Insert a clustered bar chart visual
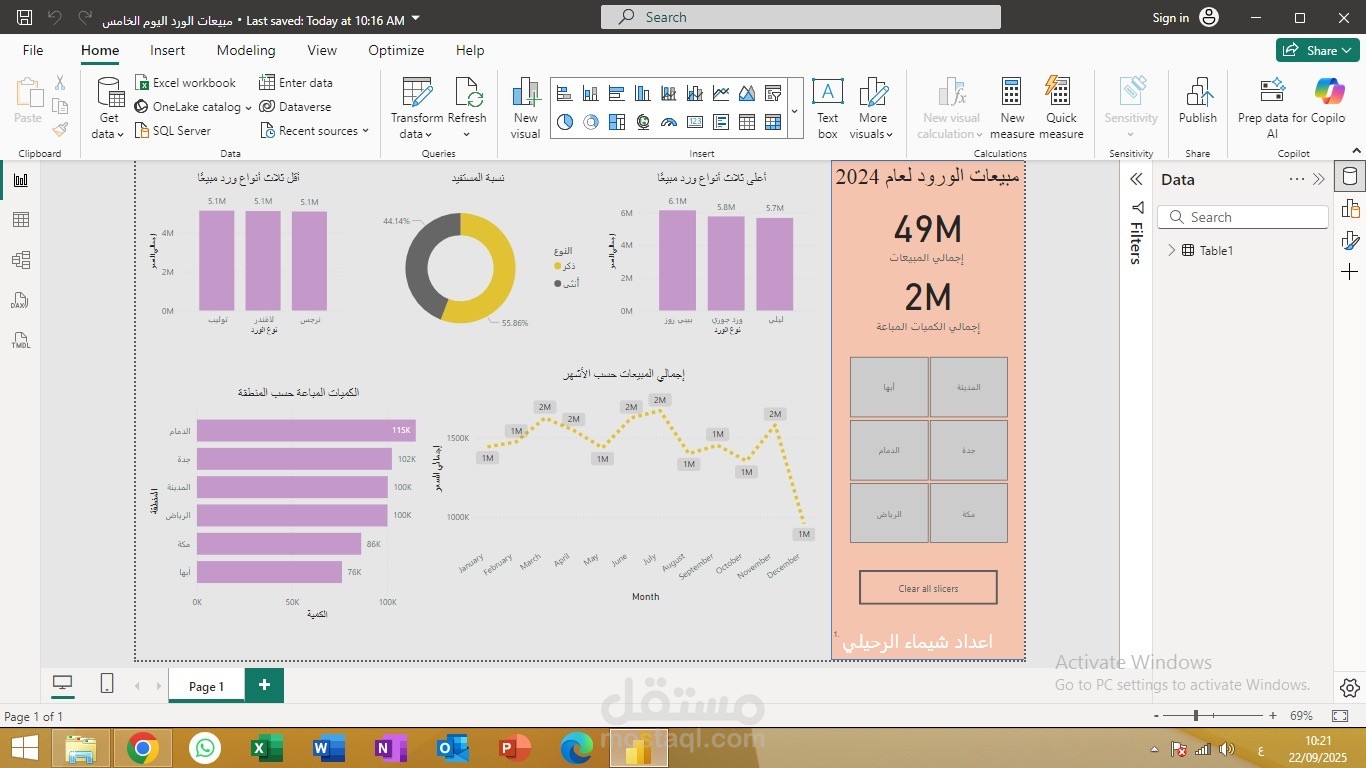The image size is (1366, 768). (617, 93)
